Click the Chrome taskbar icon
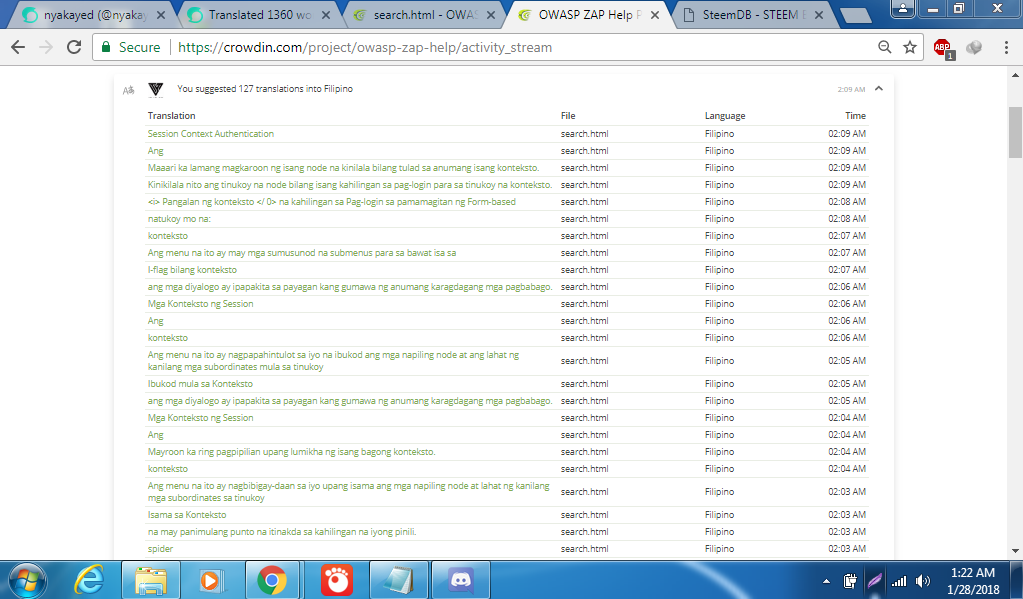 tap(272, 579)
